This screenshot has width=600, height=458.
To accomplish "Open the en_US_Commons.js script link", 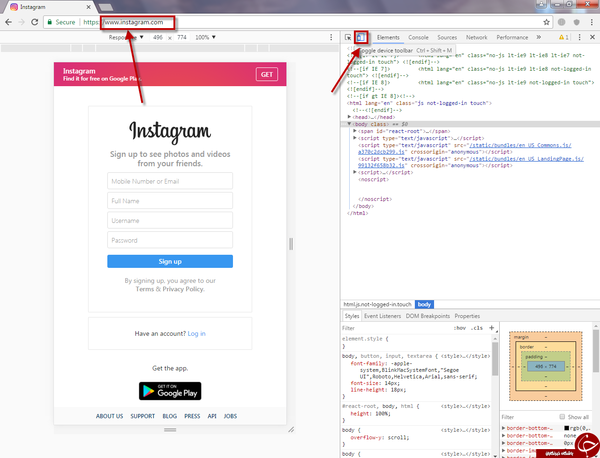I will point(520,145).
